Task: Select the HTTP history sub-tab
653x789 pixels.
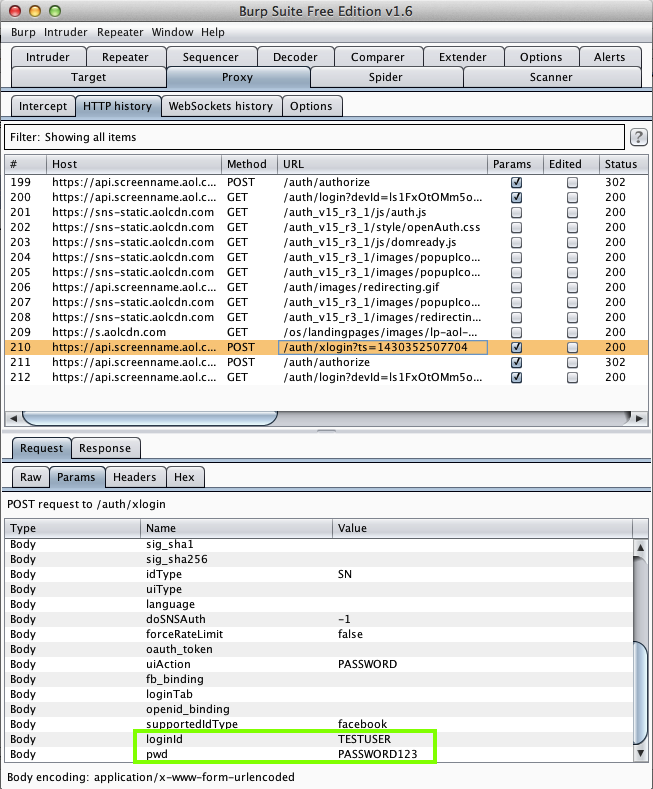Action: 118,106
